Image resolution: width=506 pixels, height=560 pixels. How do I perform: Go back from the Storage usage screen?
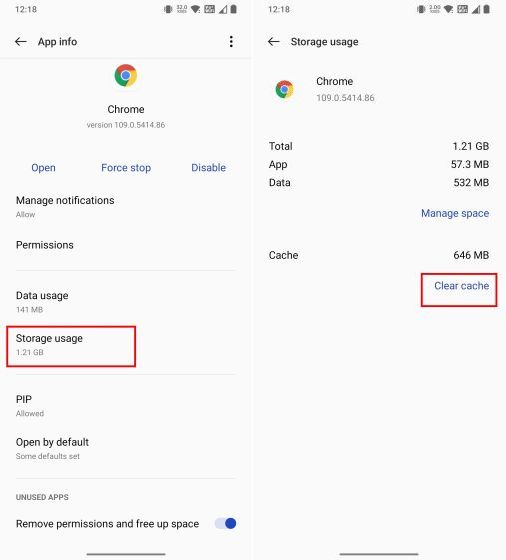[274, 42]
